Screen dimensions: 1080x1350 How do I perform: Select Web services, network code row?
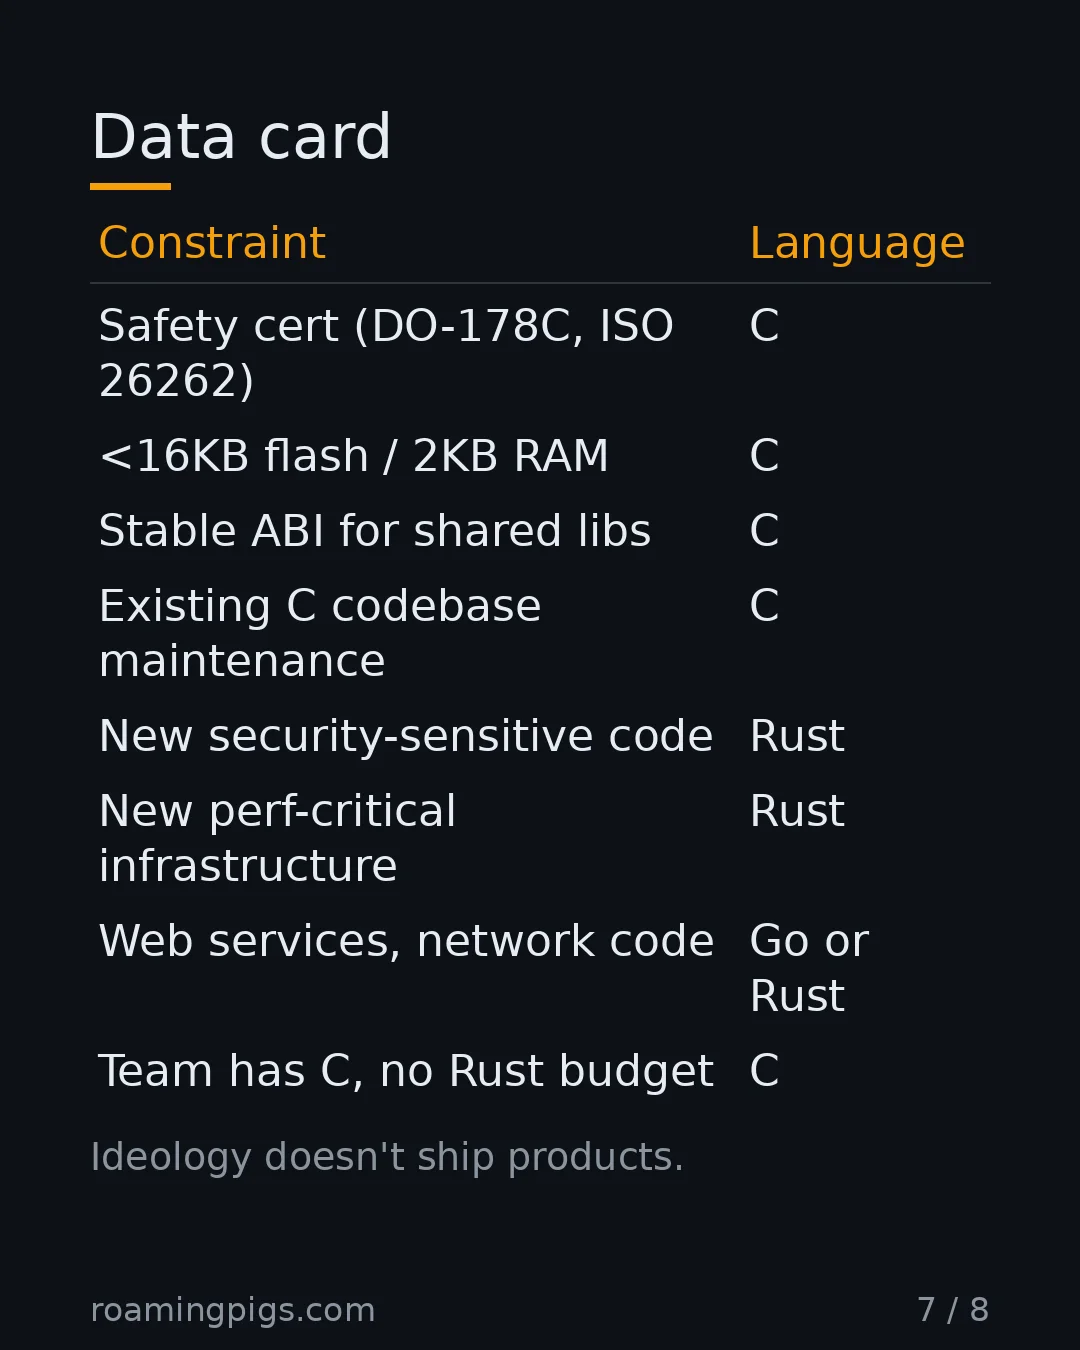point(540,968)
